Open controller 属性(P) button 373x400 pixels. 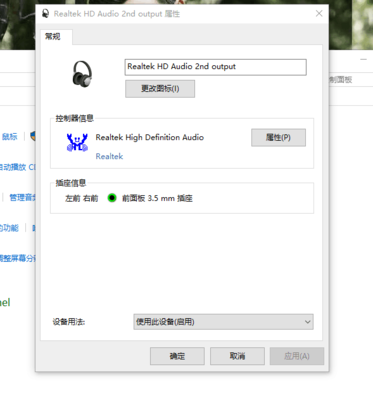pos(278,138)
